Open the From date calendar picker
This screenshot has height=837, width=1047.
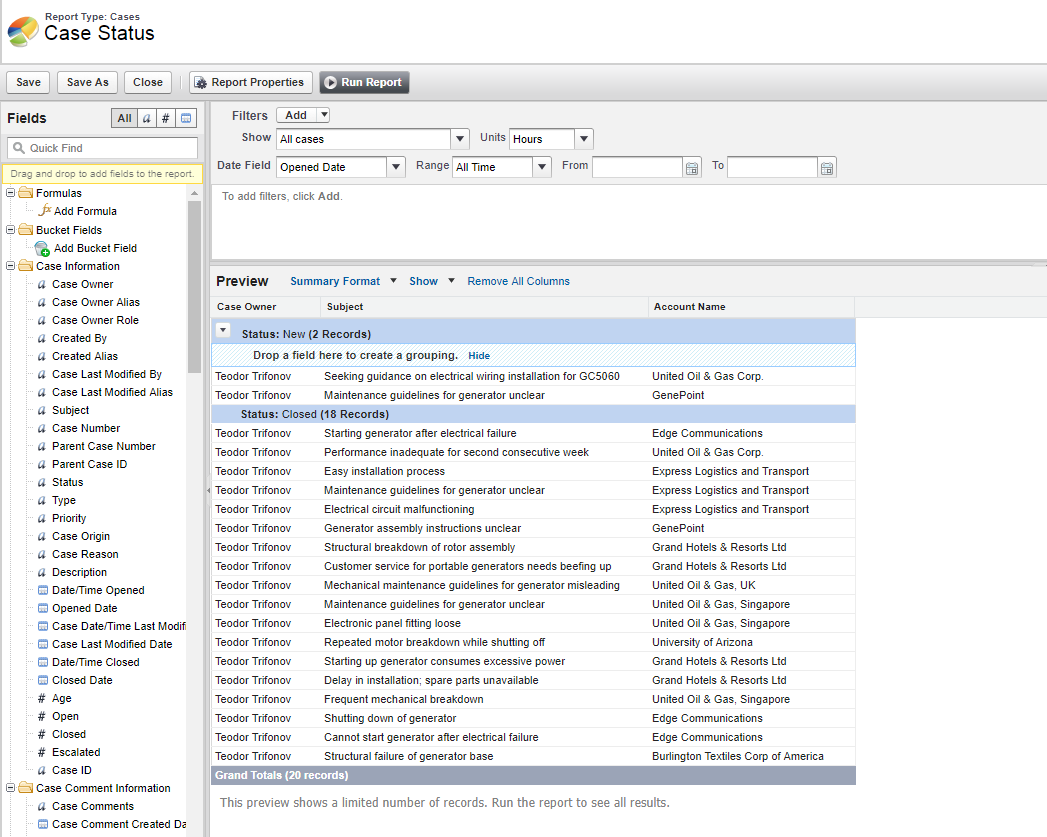pyautogui.click(x=692, y=168)
